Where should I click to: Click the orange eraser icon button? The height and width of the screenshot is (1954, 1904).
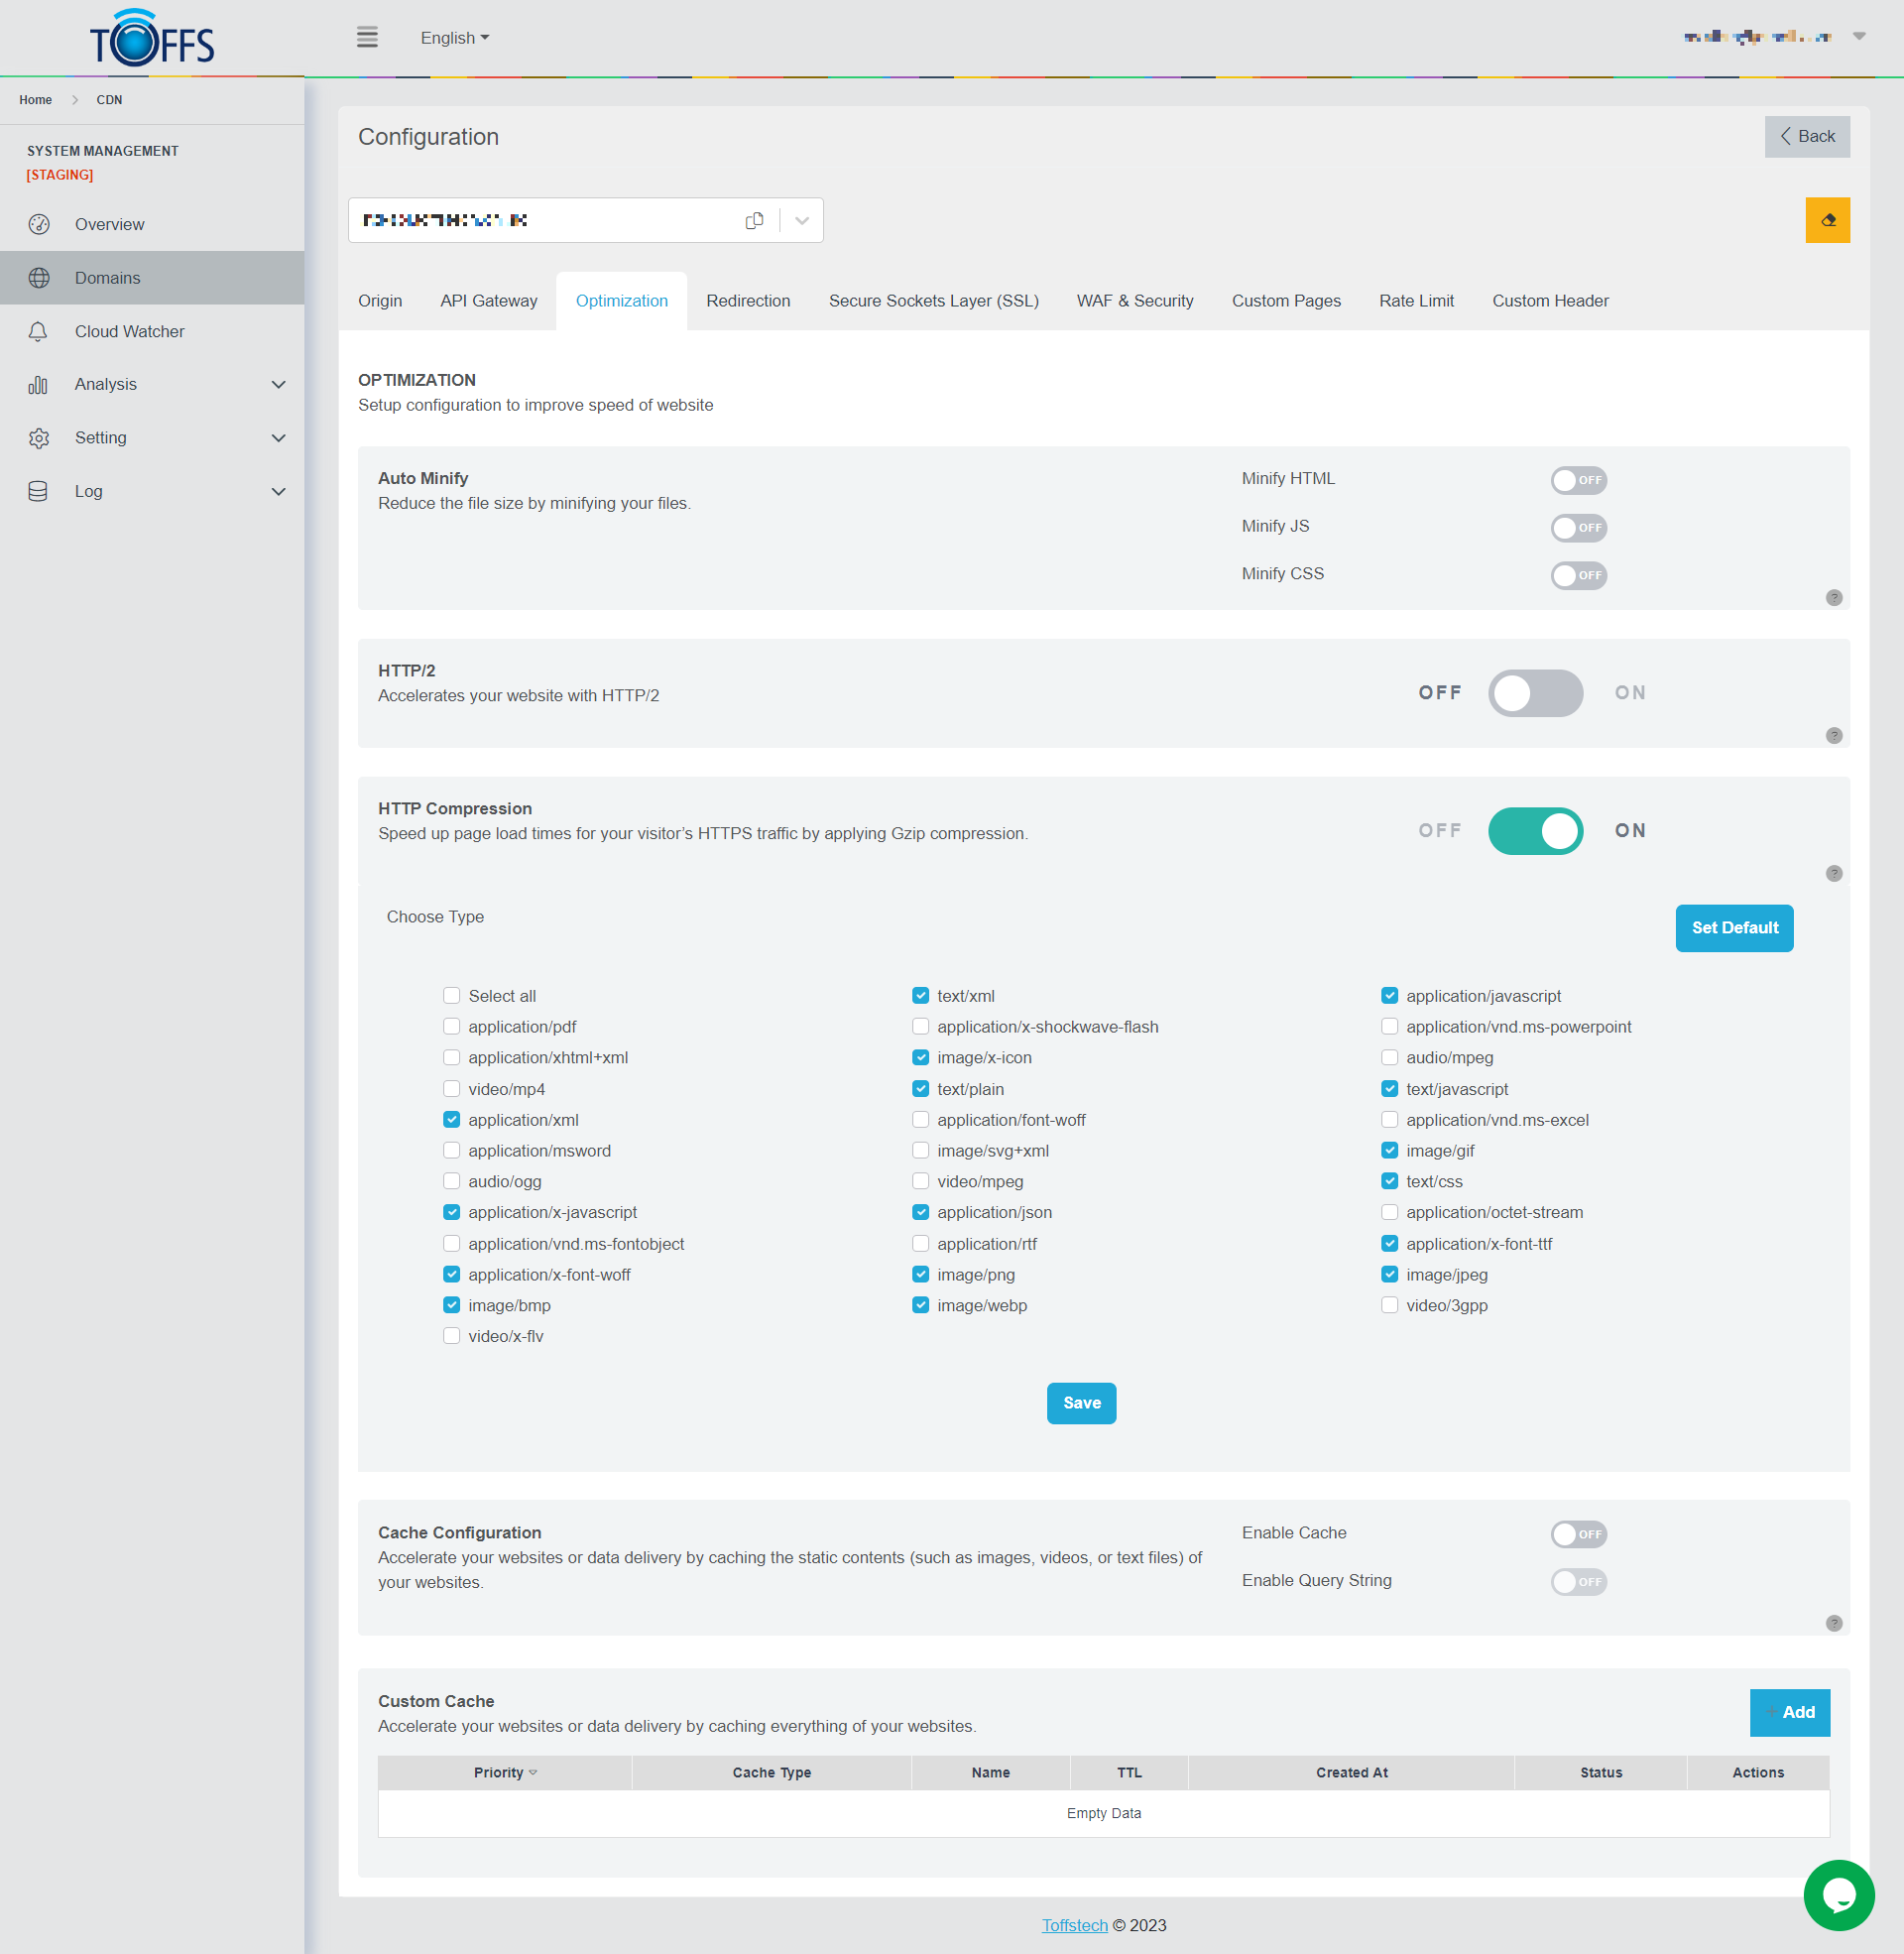tap(1827, 220)
